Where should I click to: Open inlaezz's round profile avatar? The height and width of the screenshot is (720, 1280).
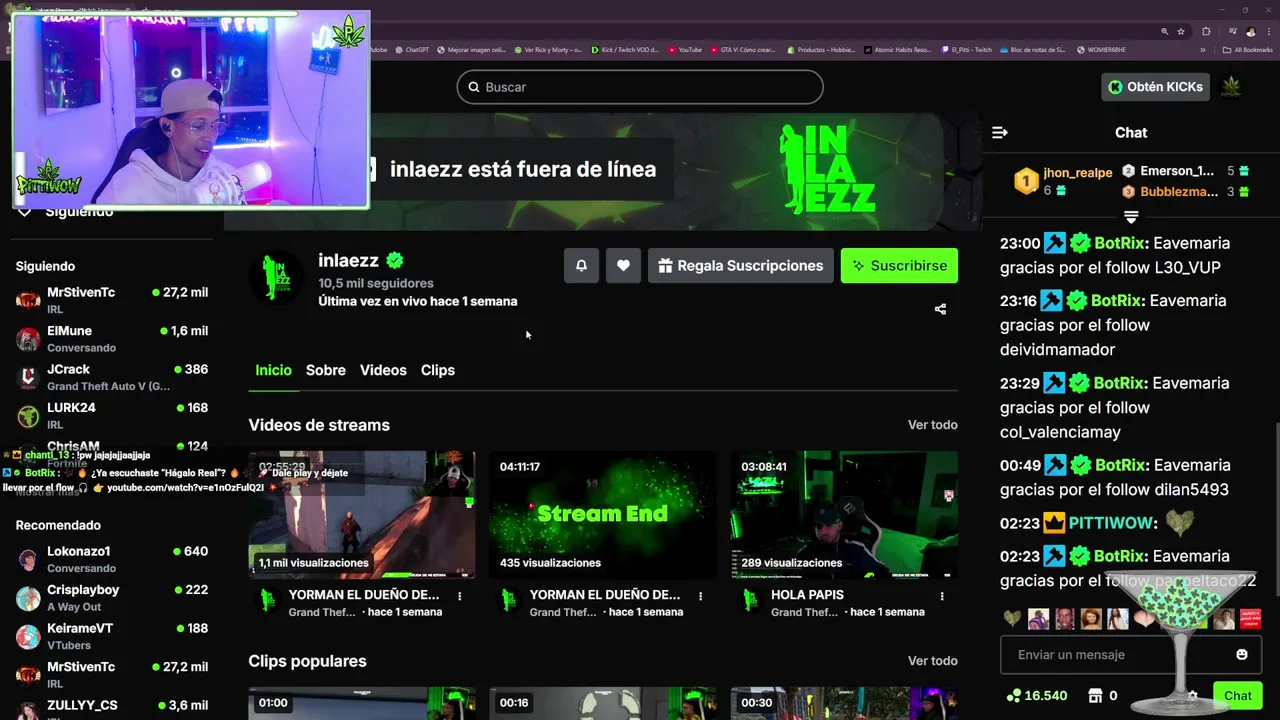[x=276, y=276]
